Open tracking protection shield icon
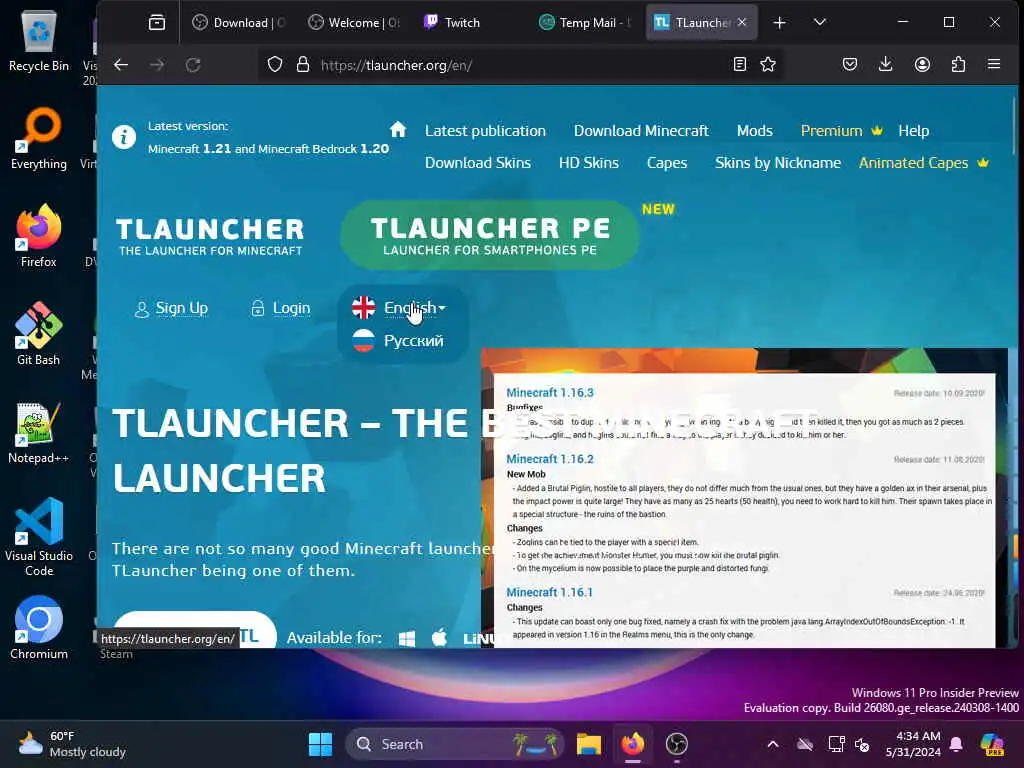 tap(275, 65)
